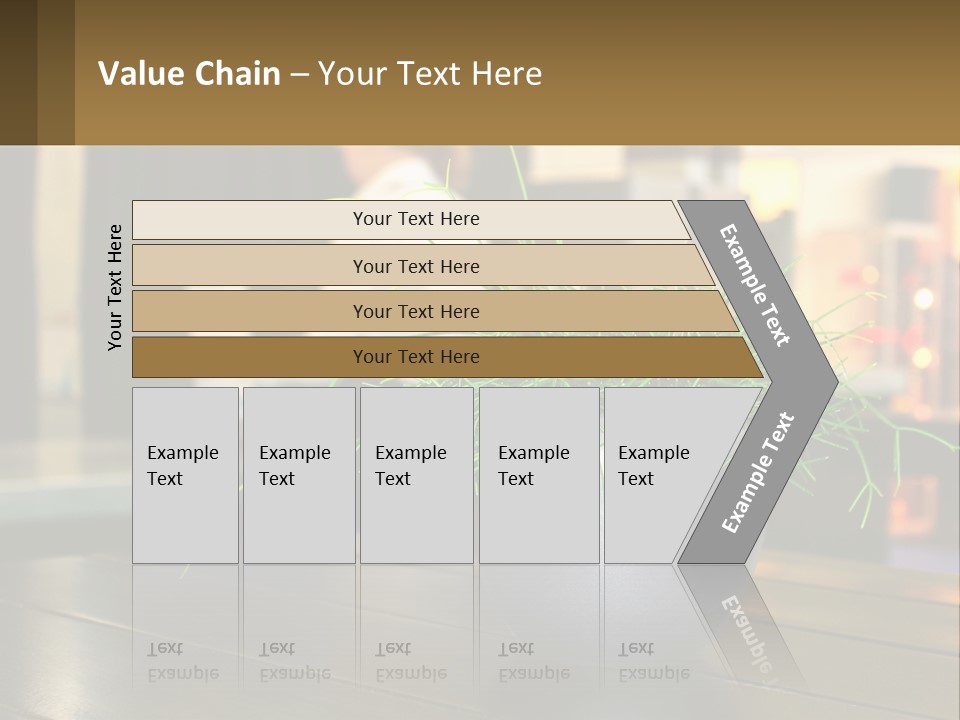Click the darkest brown stripe in header corner

pyautogui.click(x=18, y=72)
